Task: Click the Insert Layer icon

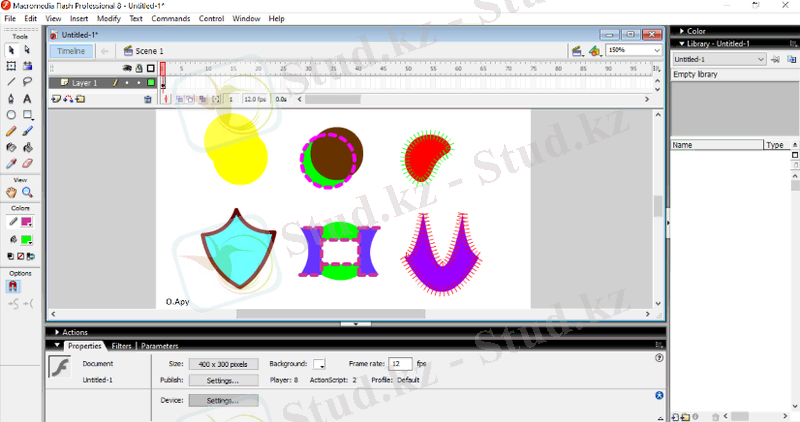Action: coord(56,99)
